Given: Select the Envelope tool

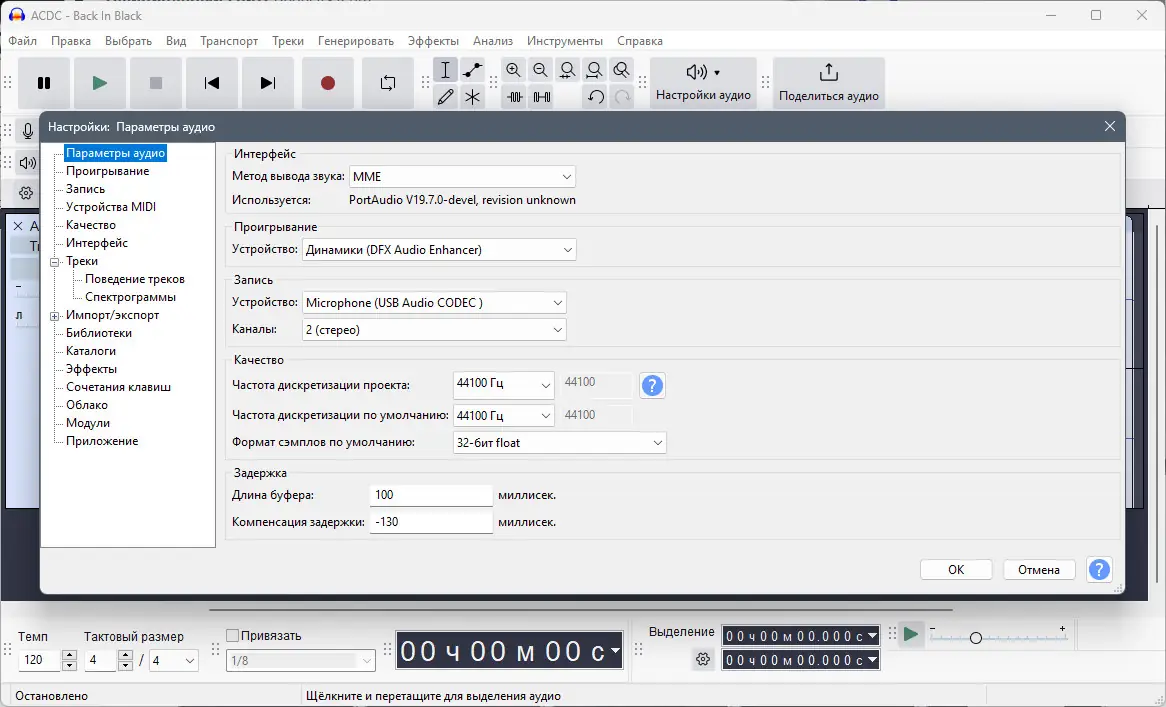Looking at the screenshot, I should 472,70.
